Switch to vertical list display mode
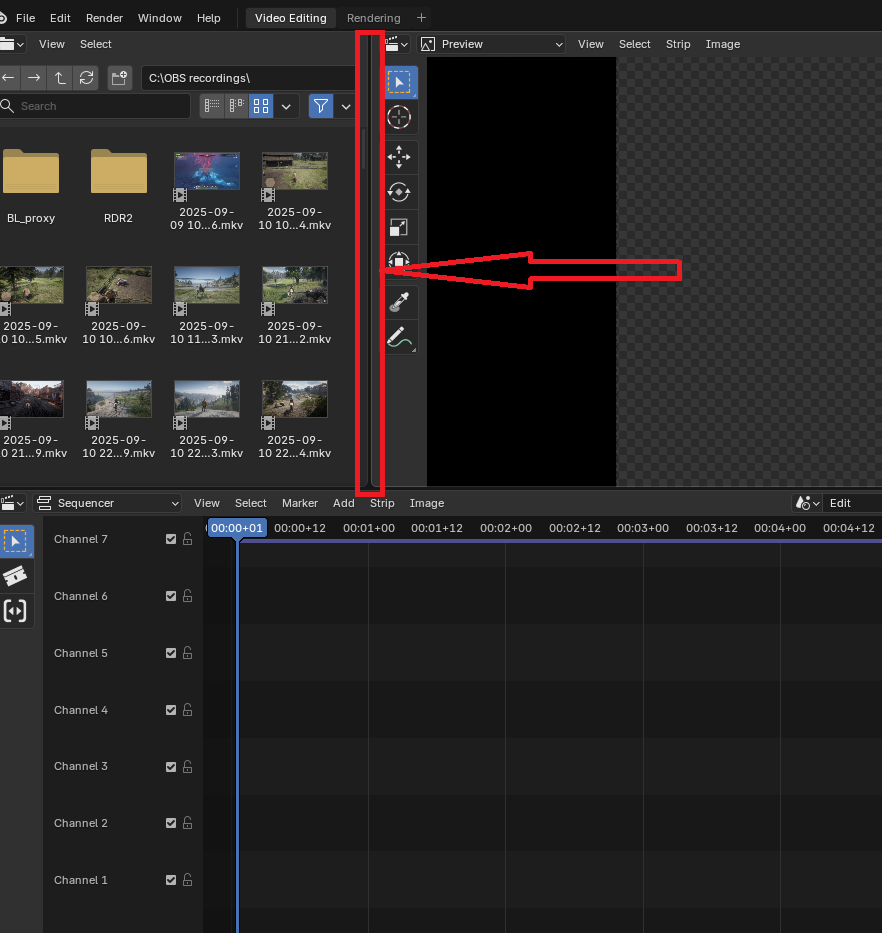Viewport: 882px width, 933px height. point(212,107)
